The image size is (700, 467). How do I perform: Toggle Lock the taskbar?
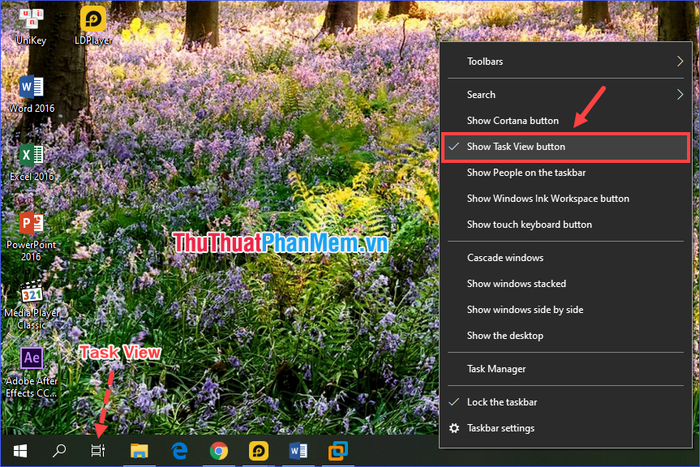click(x=566, y=402)
